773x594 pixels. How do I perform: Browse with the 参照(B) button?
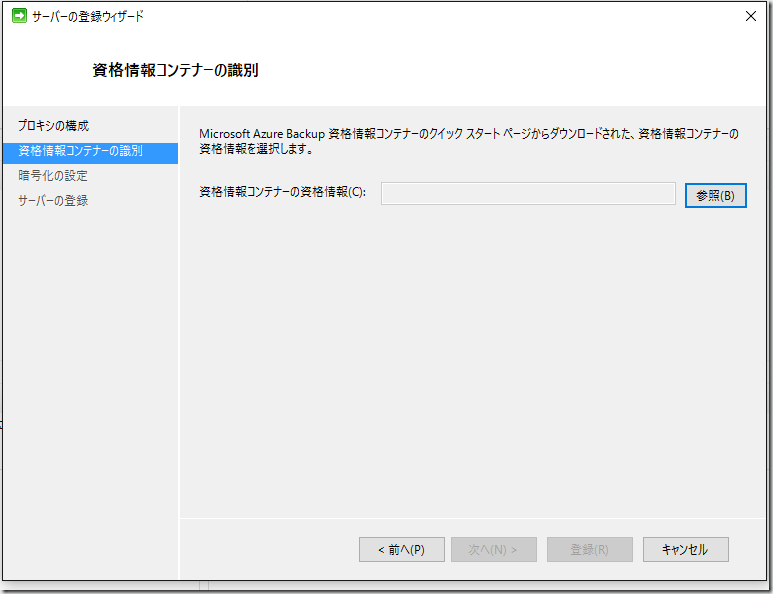[715, 196]
